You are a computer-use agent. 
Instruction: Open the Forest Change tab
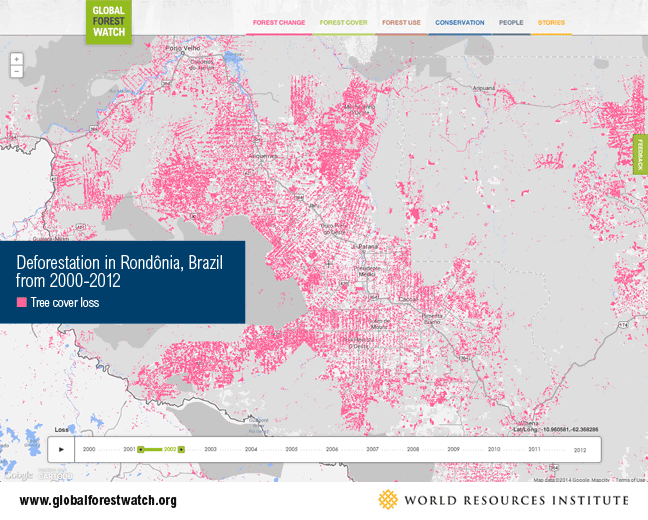[x=279, y=22]
